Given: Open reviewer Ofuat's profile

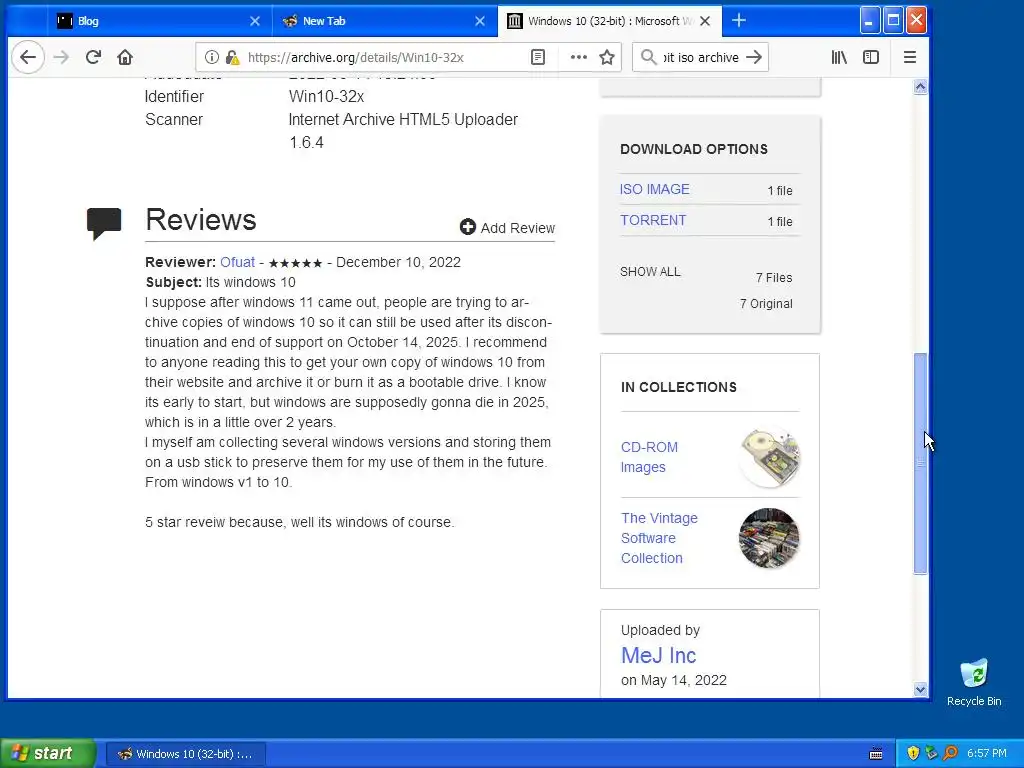Looking at the screenshot, I should pyautogui.click(x=237, y=262).
